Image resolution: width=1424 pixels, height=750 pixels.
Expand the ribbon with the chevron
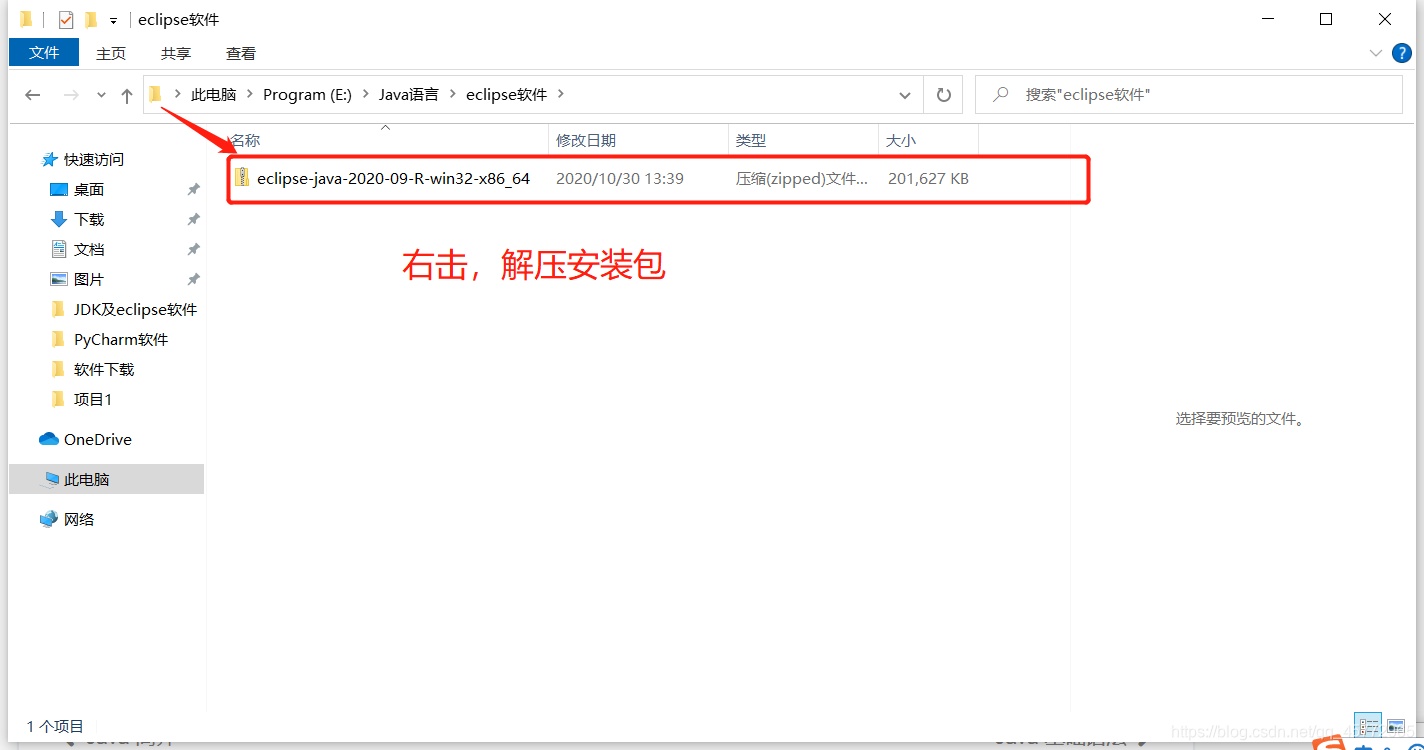[x=1375, y=53]
